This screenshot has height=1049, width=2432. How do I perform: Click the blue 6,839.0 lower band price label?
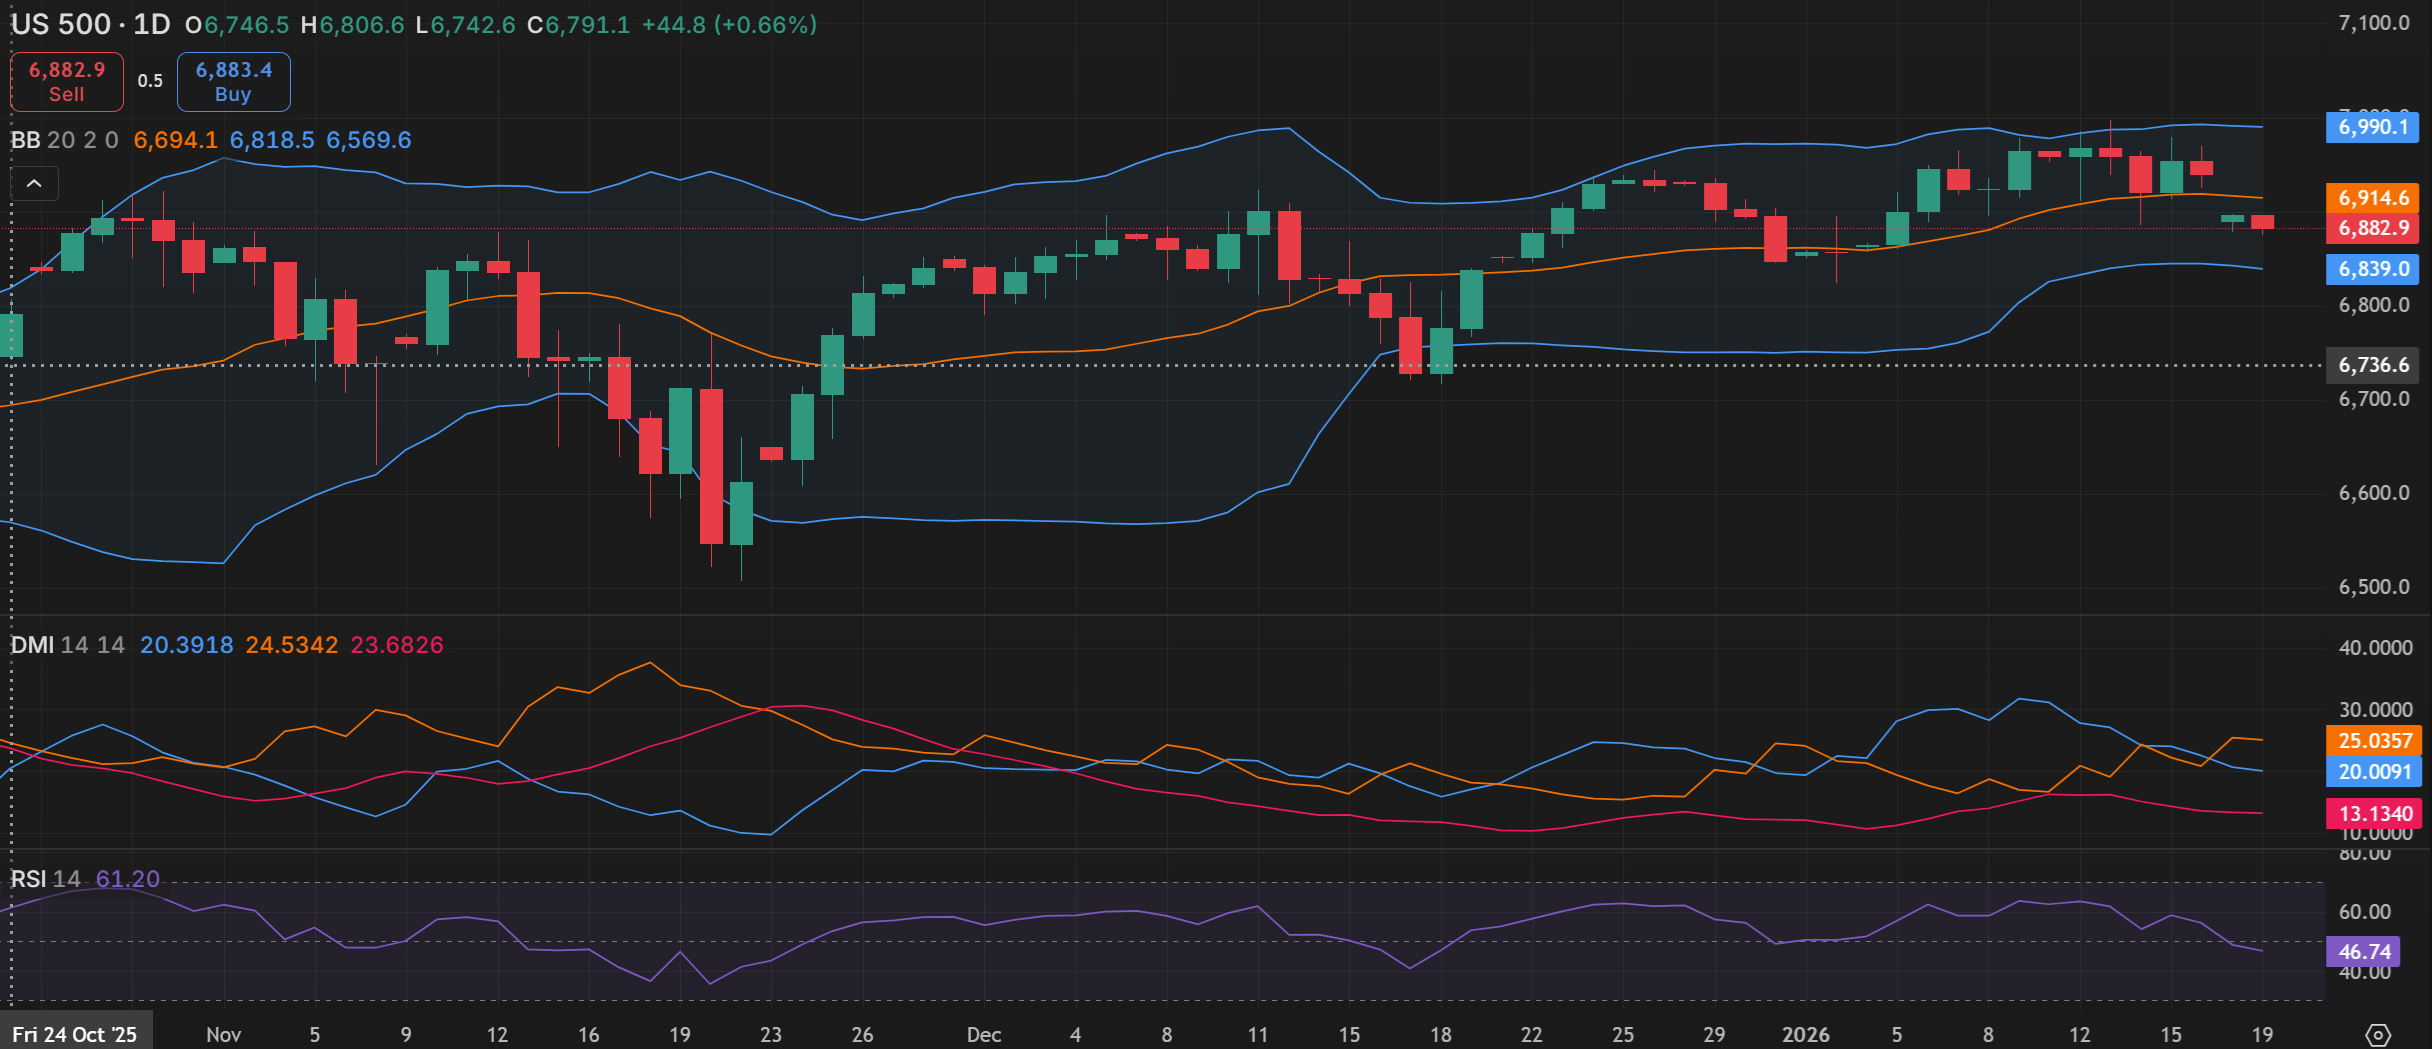(x=2372, y=269)
